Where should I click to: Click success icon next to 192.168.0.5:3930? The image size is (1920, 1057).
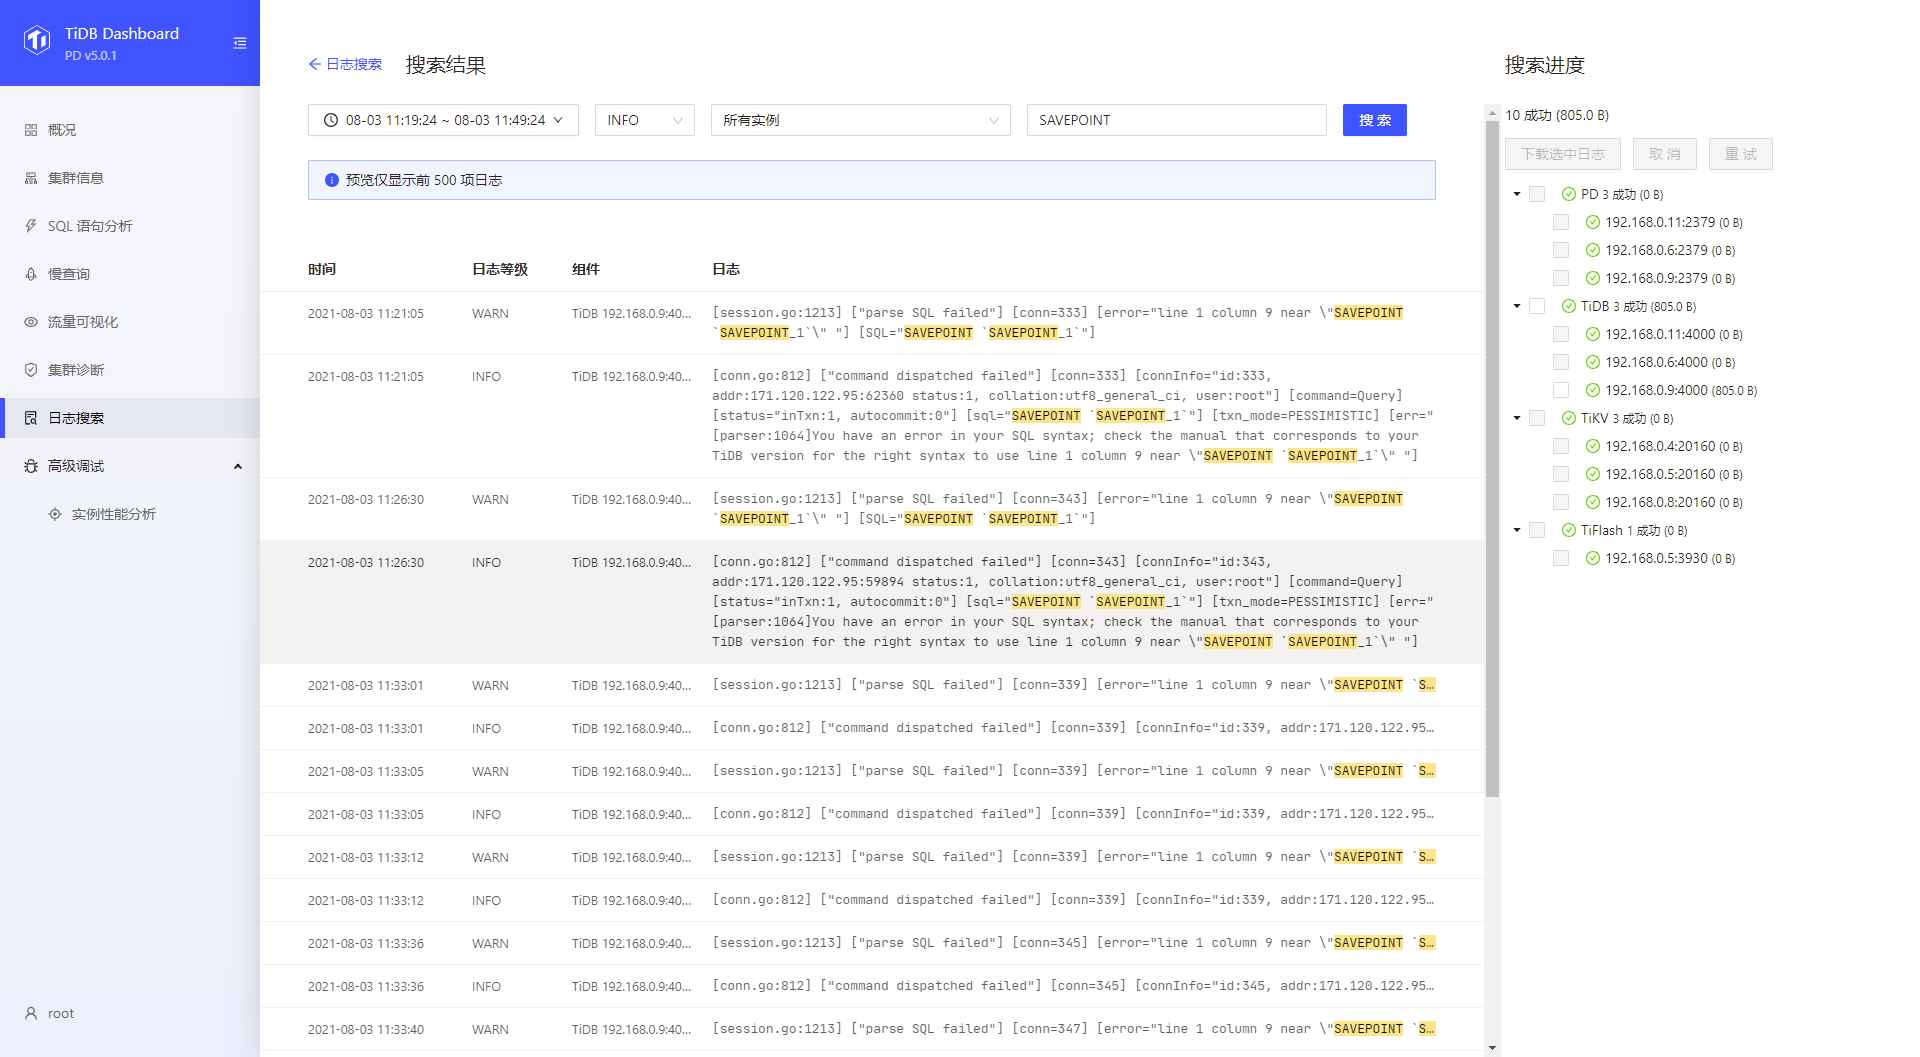(x=1593, y=558)
